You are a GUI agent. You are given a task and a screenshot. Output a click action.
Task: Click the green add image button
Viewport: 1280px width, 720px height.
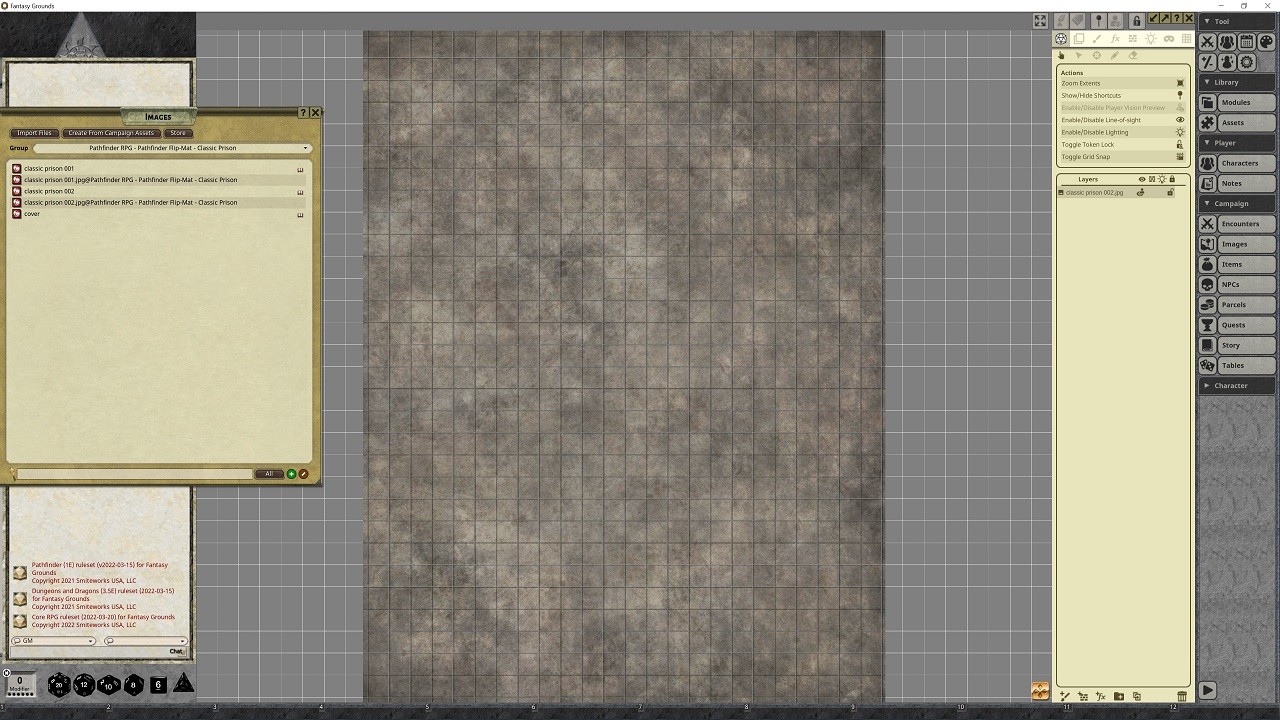click(x=291, y=474)
